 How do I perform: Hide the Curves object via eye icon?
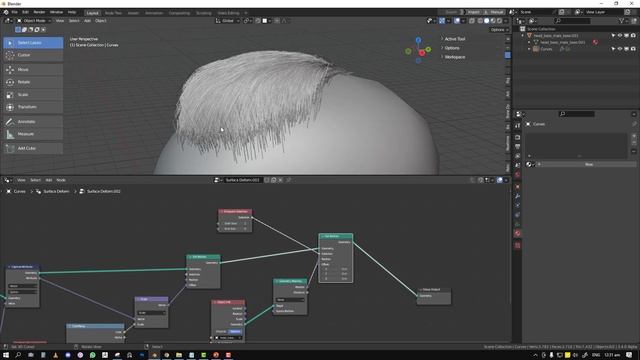click(x=620, y=49)
